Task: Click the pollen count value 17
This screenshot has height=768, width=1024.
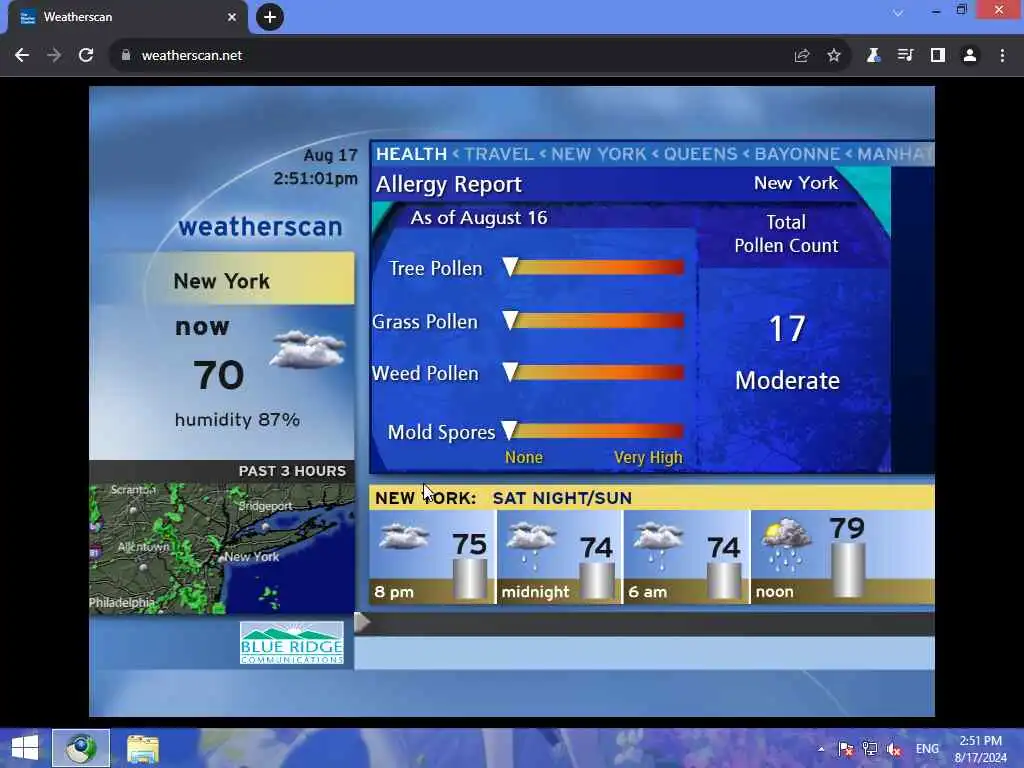Action: click(787, 328)
